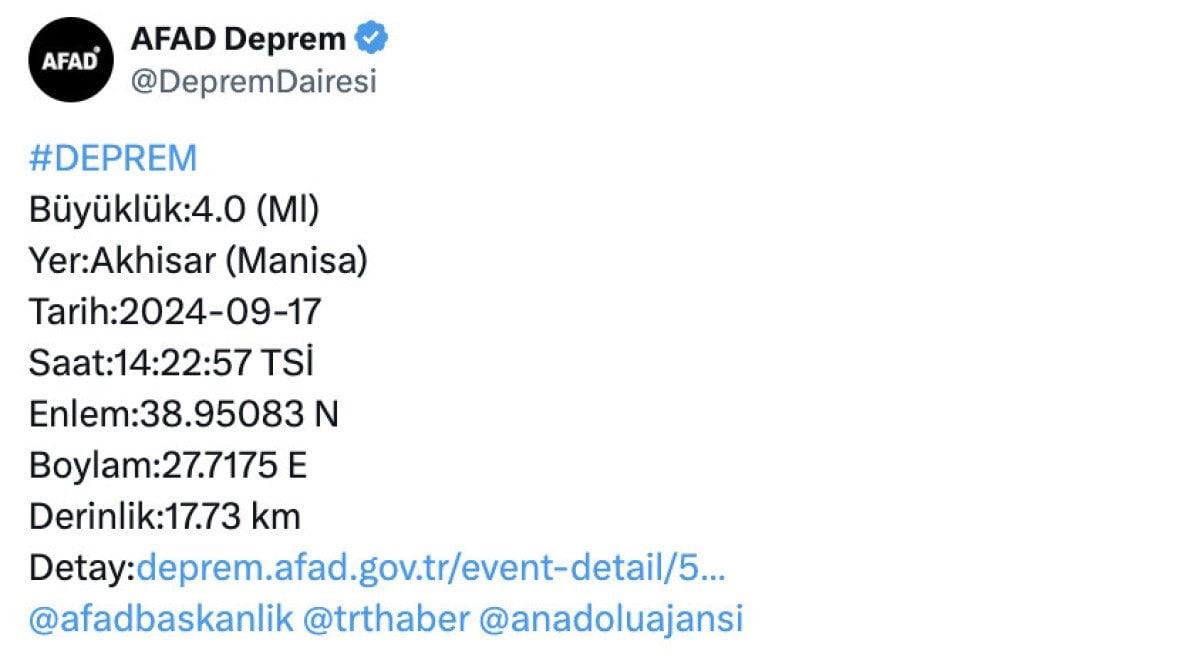Click the Detay: label text
This screenshot has height=671, width=1200.
pyautogui.click(x=82, y=567)
